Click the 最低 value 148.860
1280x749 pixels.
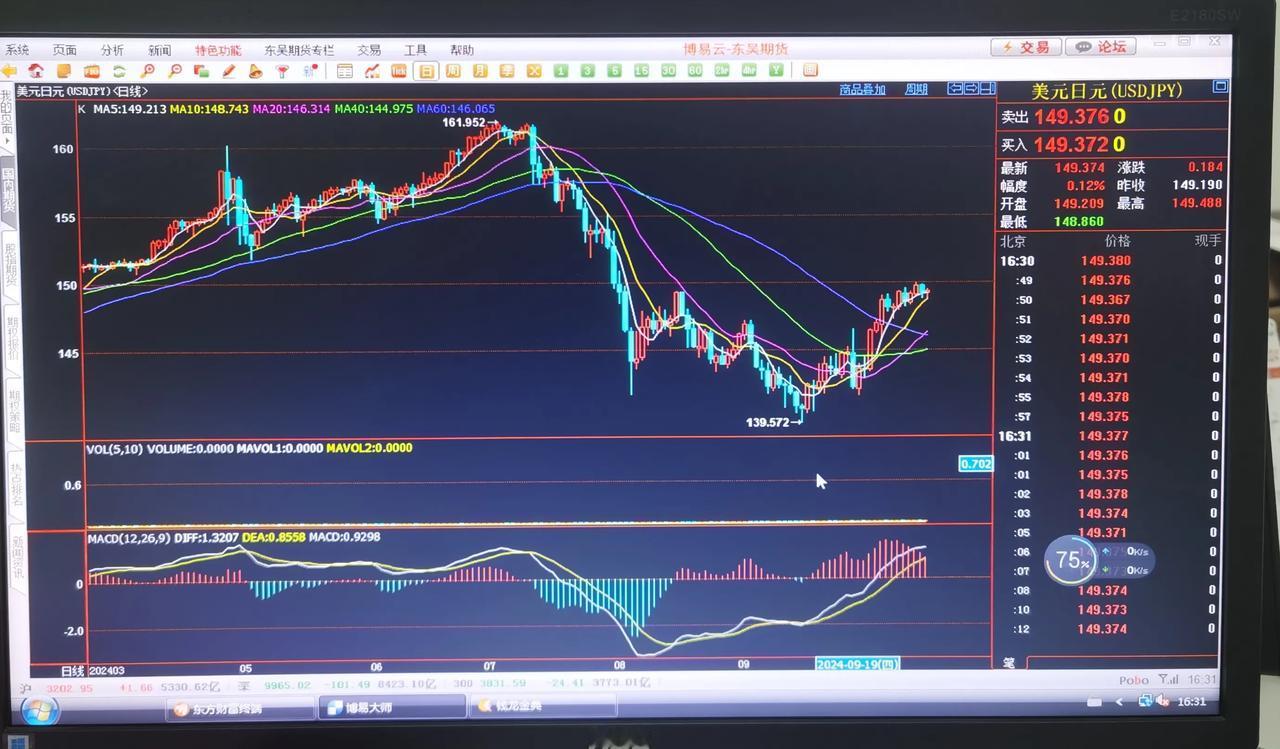pyautogui.click(x=1079, y=221)
